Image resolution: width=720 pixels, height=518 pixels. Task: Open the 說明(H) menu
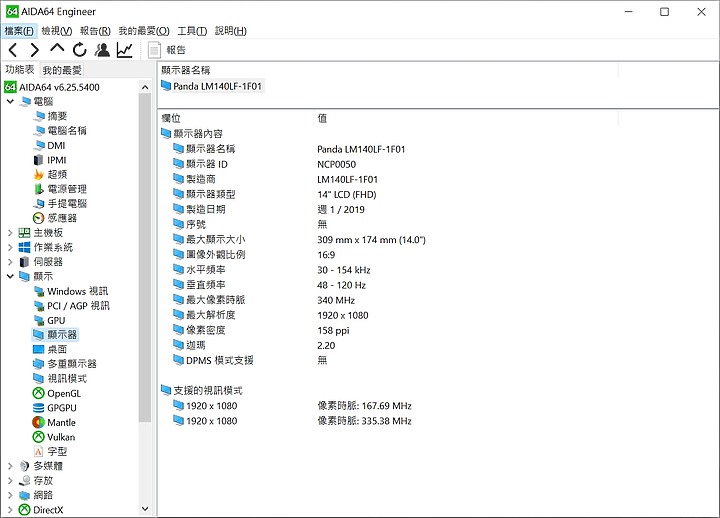pos(231,31)
